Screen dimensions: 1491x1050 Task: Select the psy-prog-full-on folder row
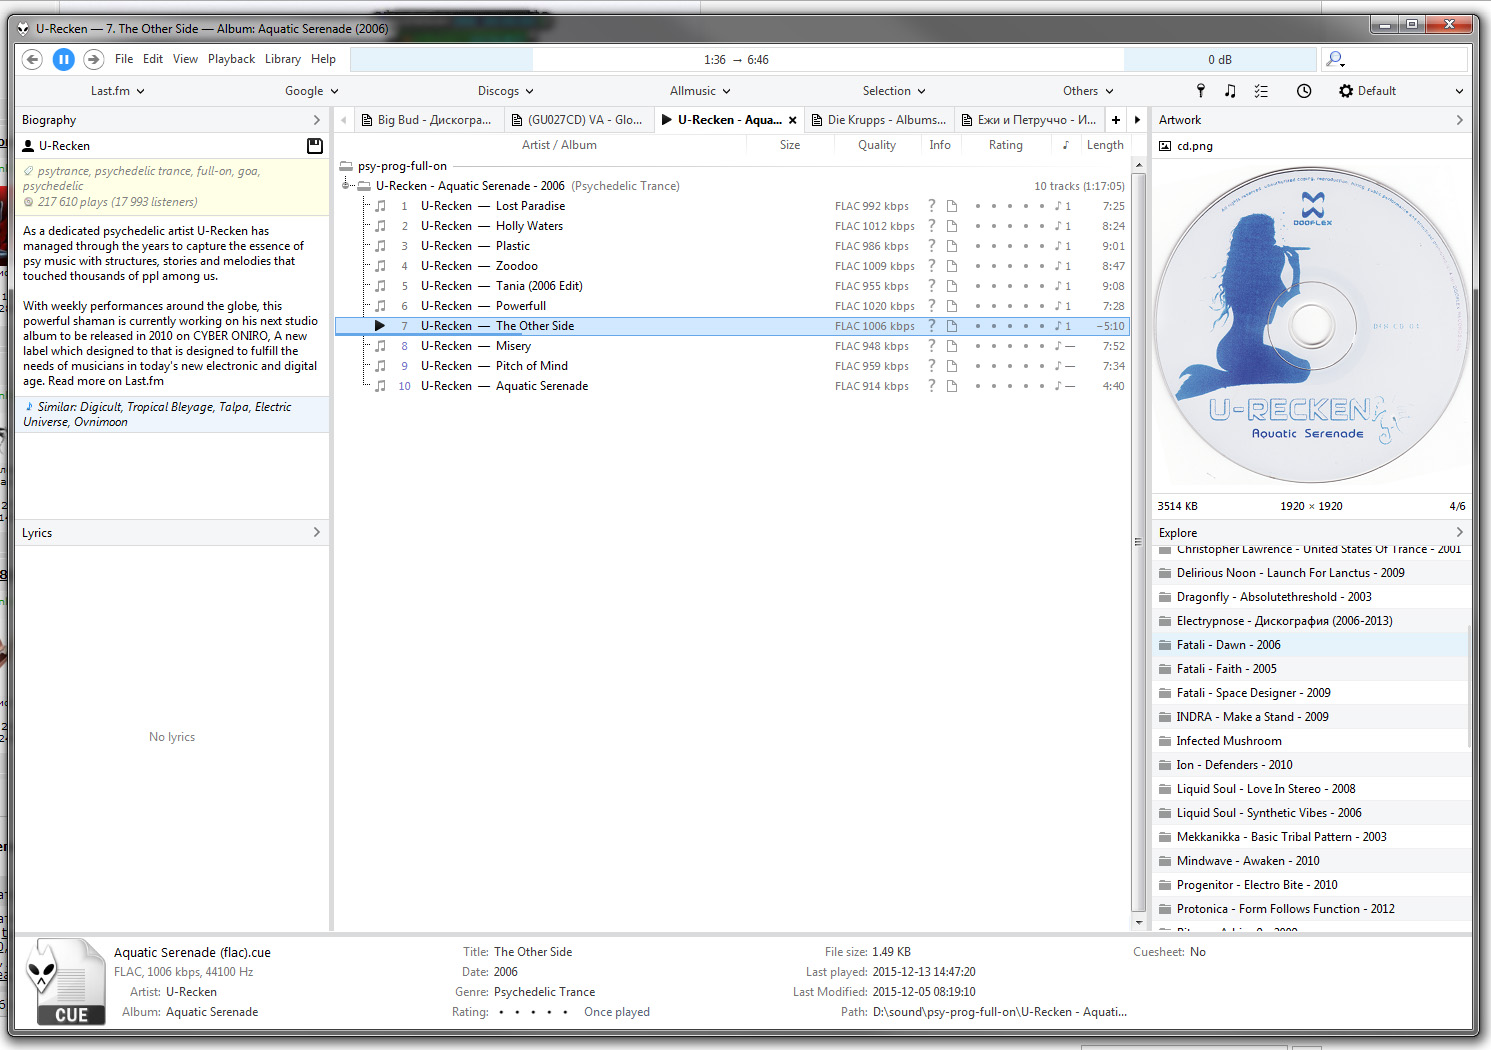[732, 166]
